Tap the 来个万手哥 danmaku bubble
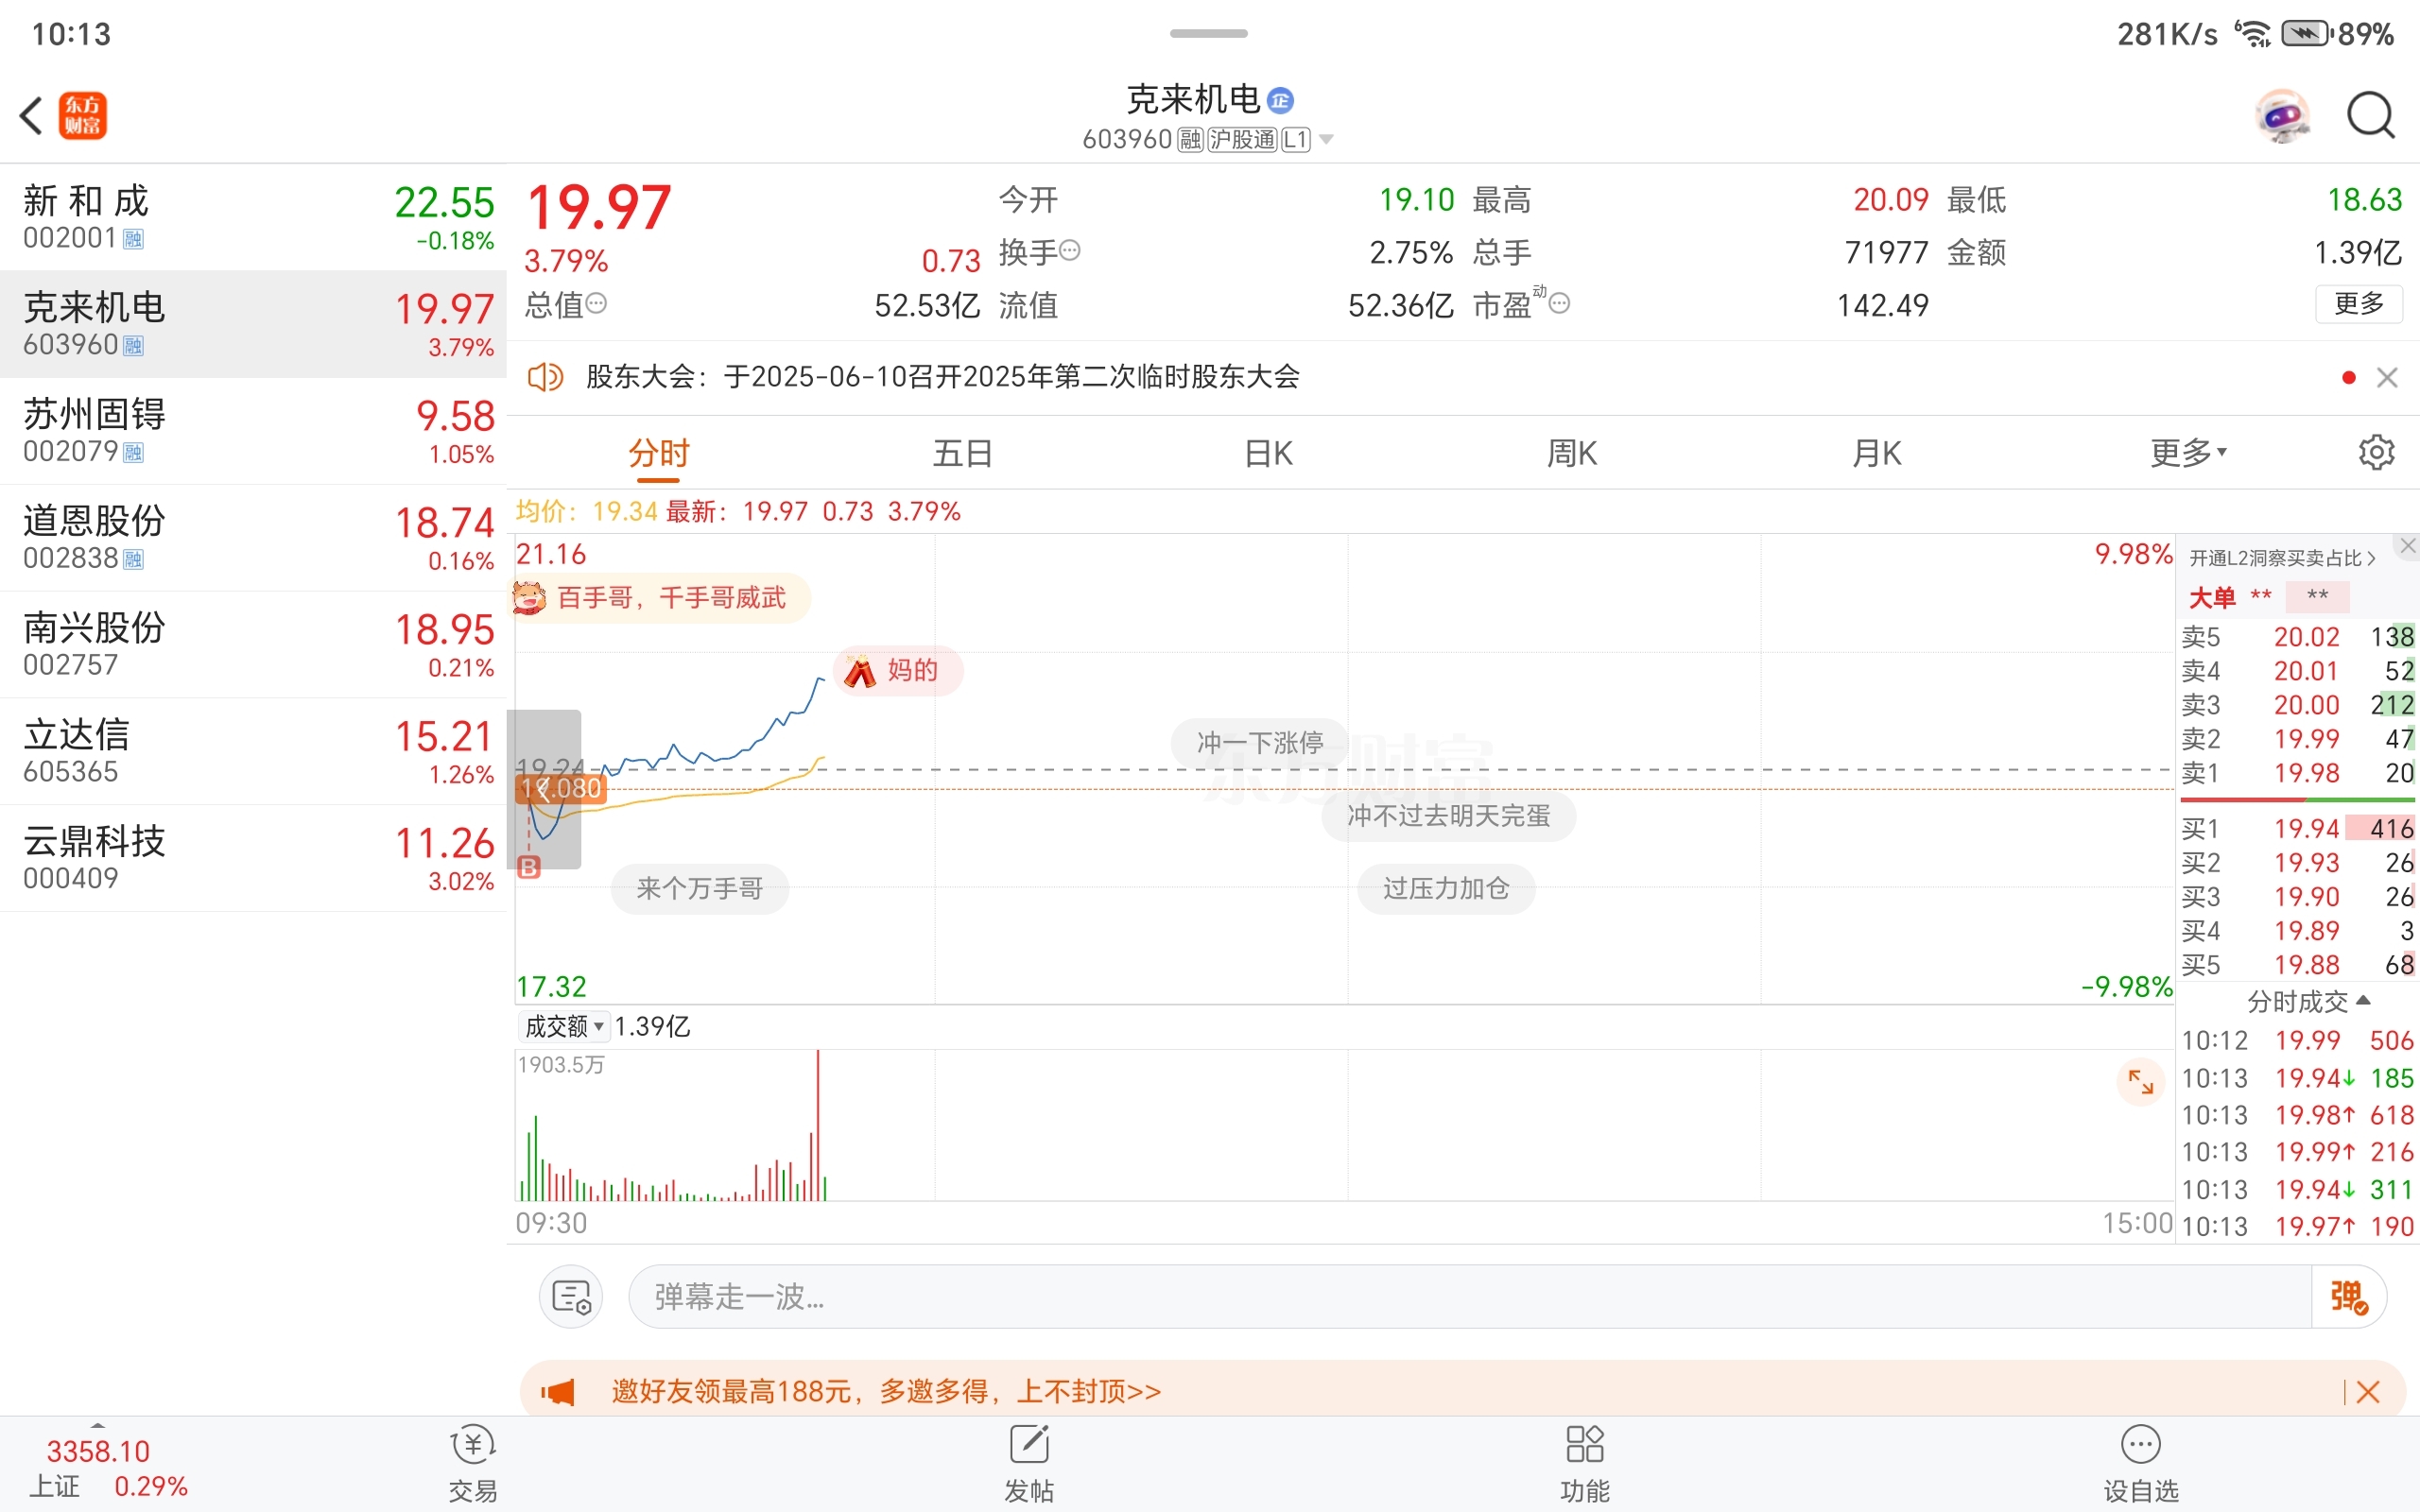 click(x=700, y=888)
